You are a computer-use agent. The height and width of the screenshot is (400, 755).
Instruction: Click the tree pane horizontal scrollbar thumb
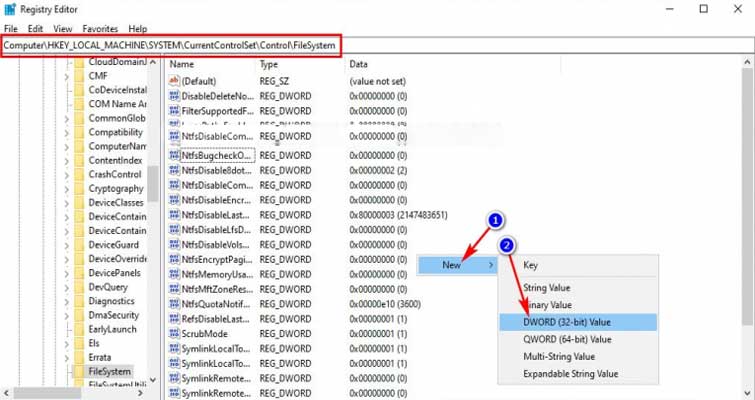pos(48,393)
